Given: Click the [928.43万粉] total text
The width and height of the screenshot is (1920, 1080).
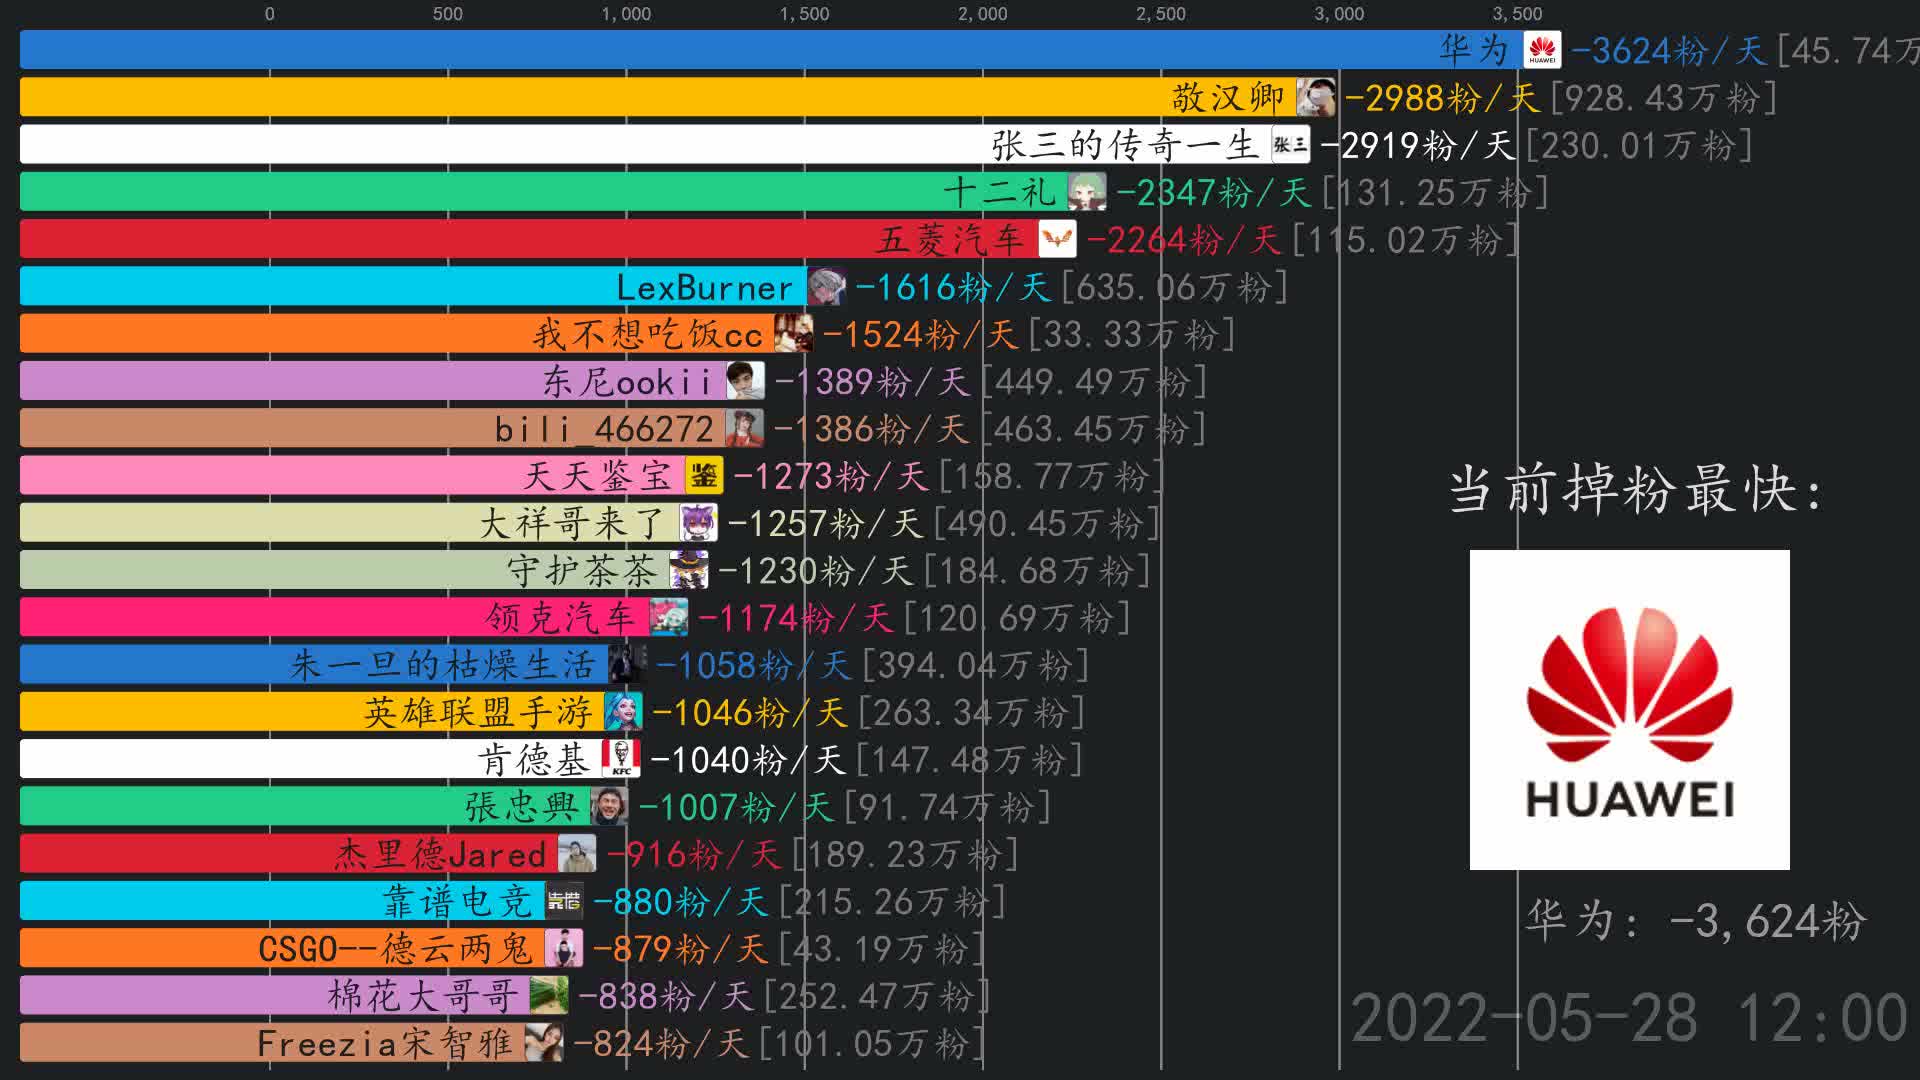Looking at the screenshot, I should point(1664,97).
